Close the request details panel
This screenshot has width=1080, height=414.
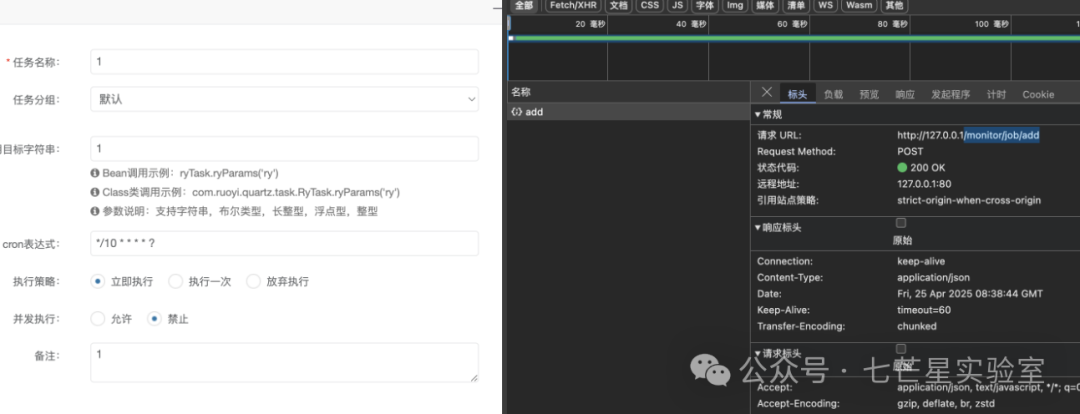click(767, 92)
